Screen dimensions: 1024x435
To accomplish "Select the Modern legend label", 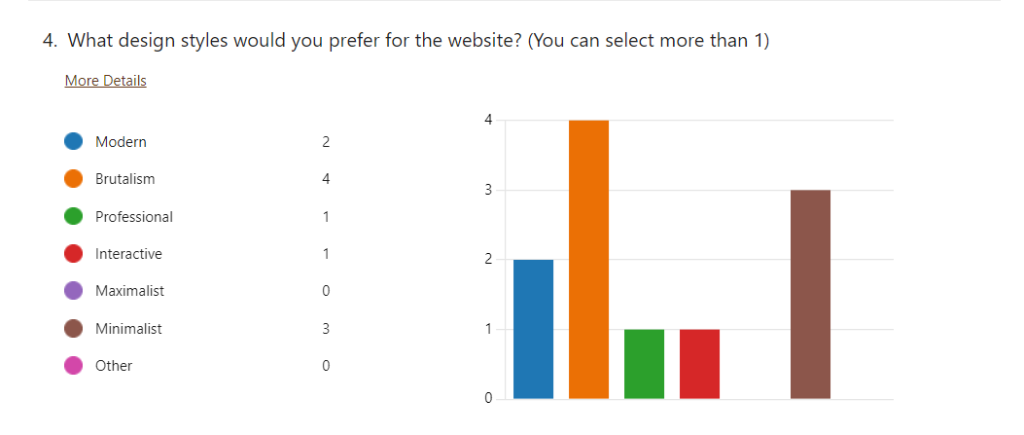I will click(x=120, y=142).
